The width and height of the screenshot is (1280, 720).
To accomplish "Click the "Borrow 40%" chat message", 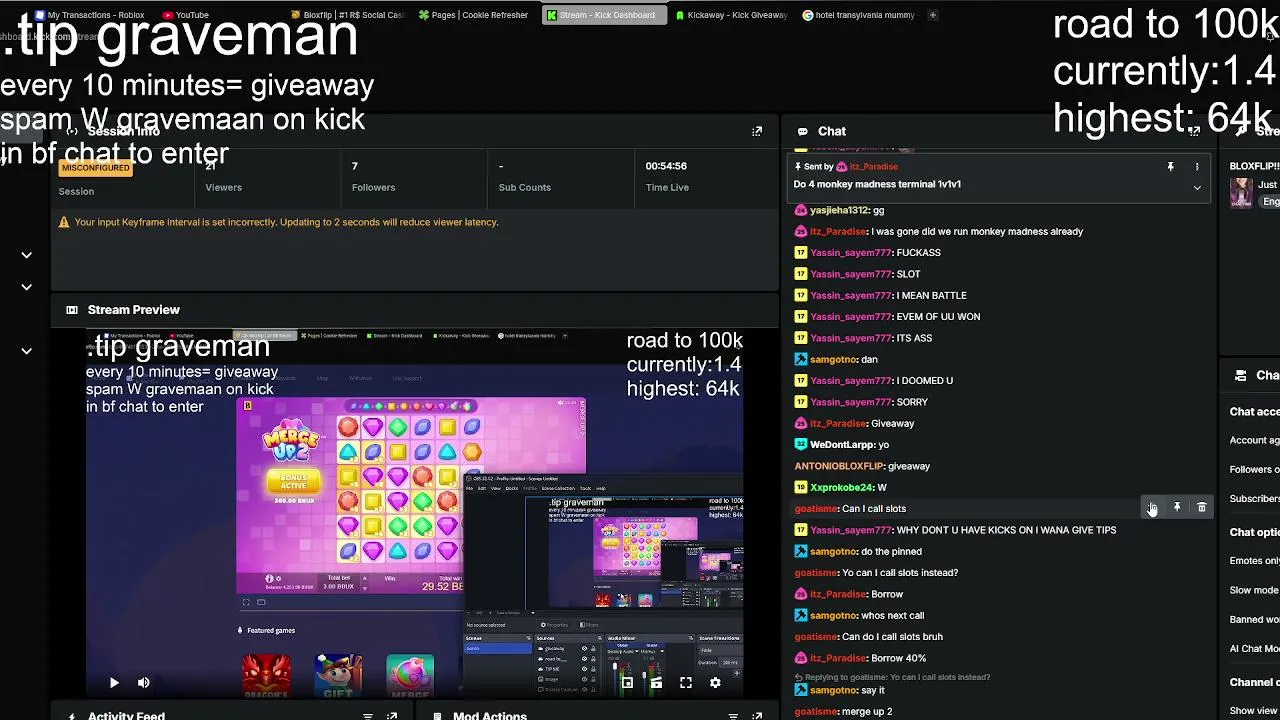I will coord(899,658).
